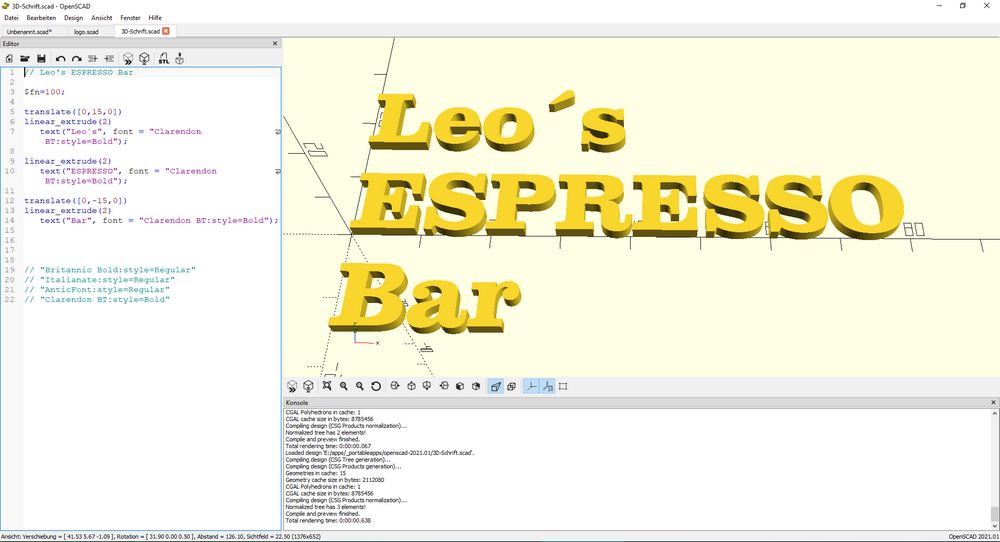Click the '// Leo's ESPRESSO Bar' comment line
This screenshot has width=1000, height=542.
pos(78,72)
